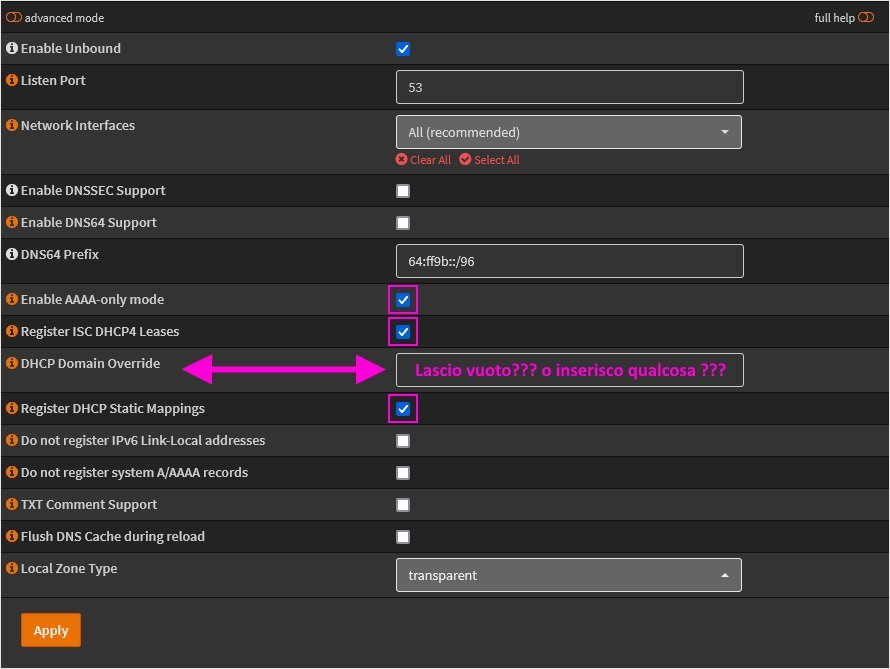Check Flush DNS Cache during reload
This screenshot has width=890, height=669.
[403, 537]
